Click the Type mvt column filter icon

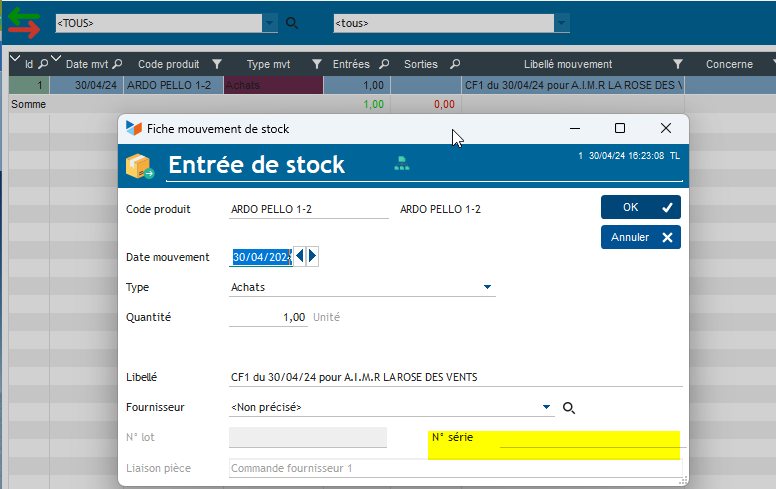click(317, 64)
